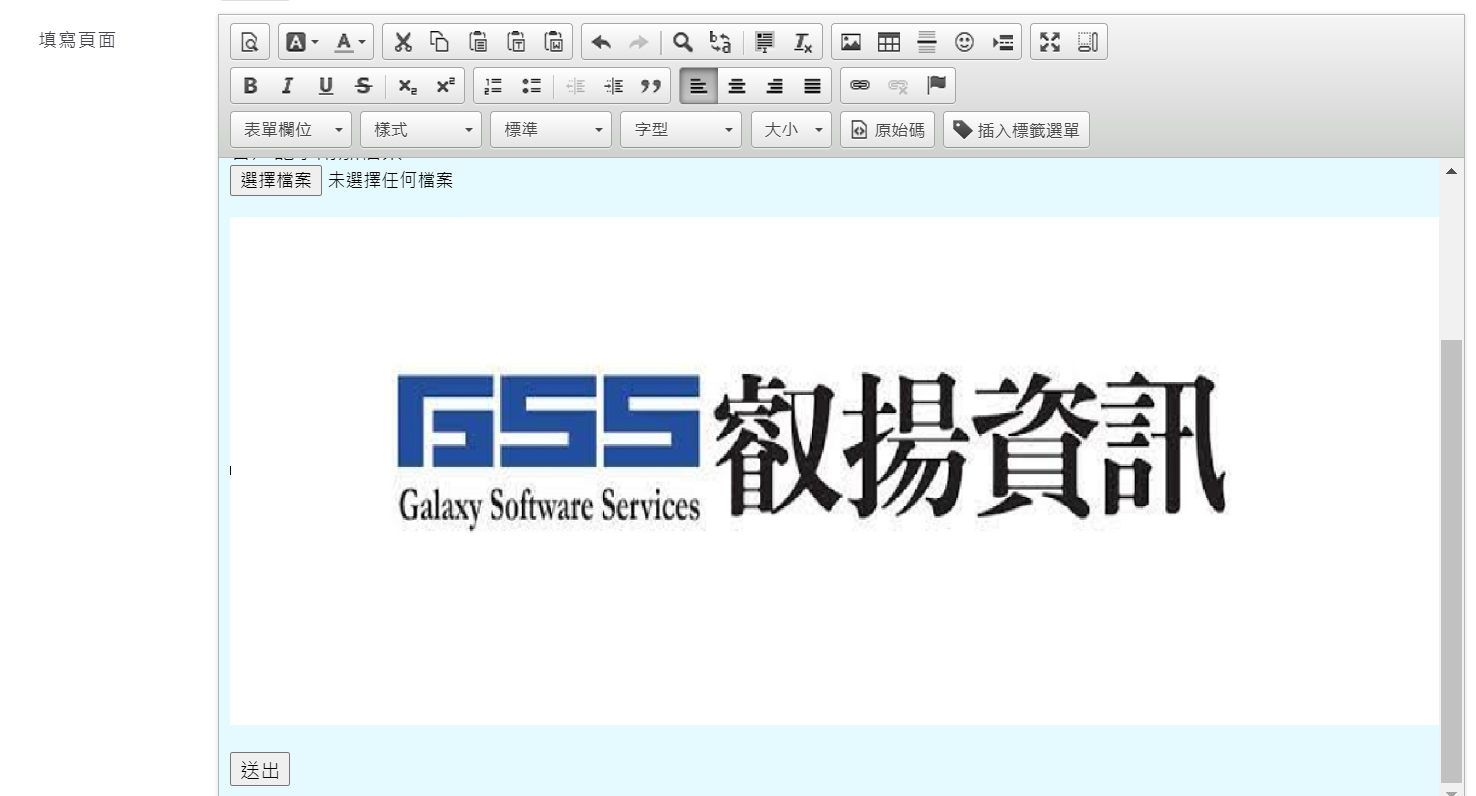1476x796 pixels.
Task: Open the 大小 font size dropdown
Action: click(791, 130)
